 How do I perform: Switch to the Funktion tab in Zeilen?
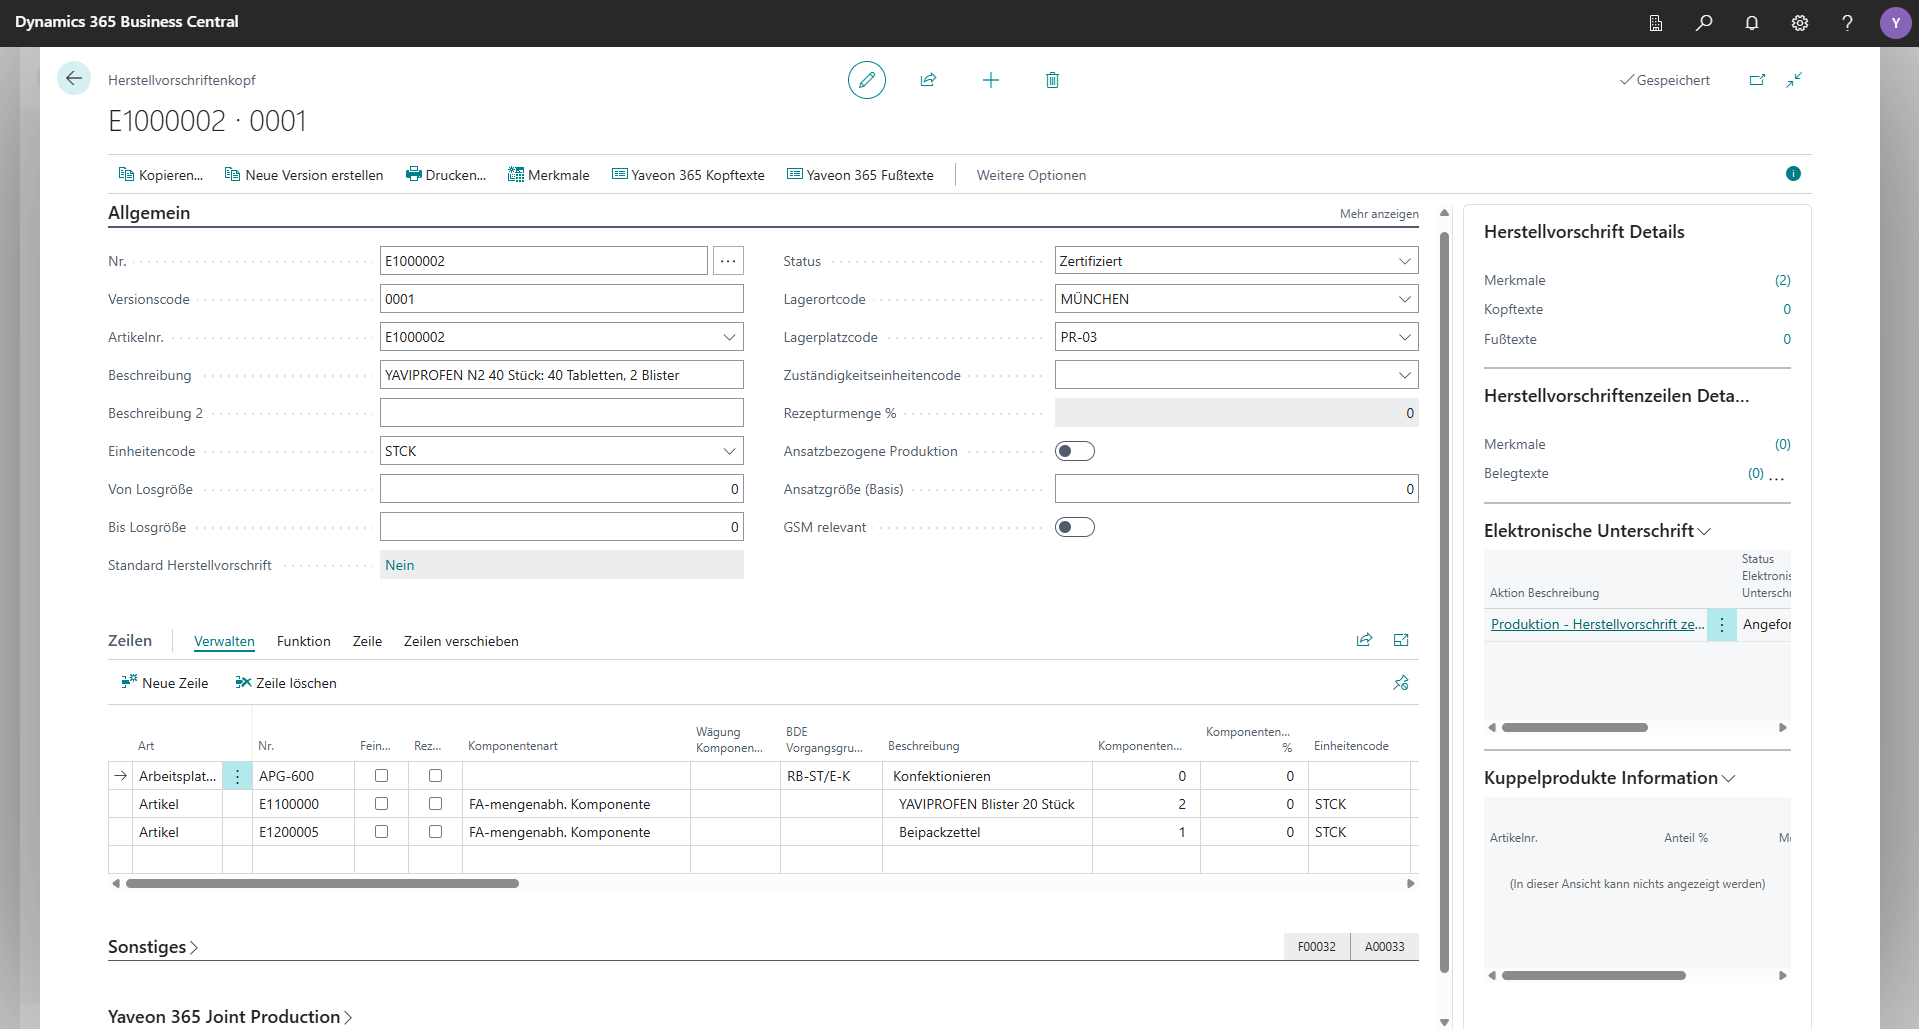tap(303, 641)
